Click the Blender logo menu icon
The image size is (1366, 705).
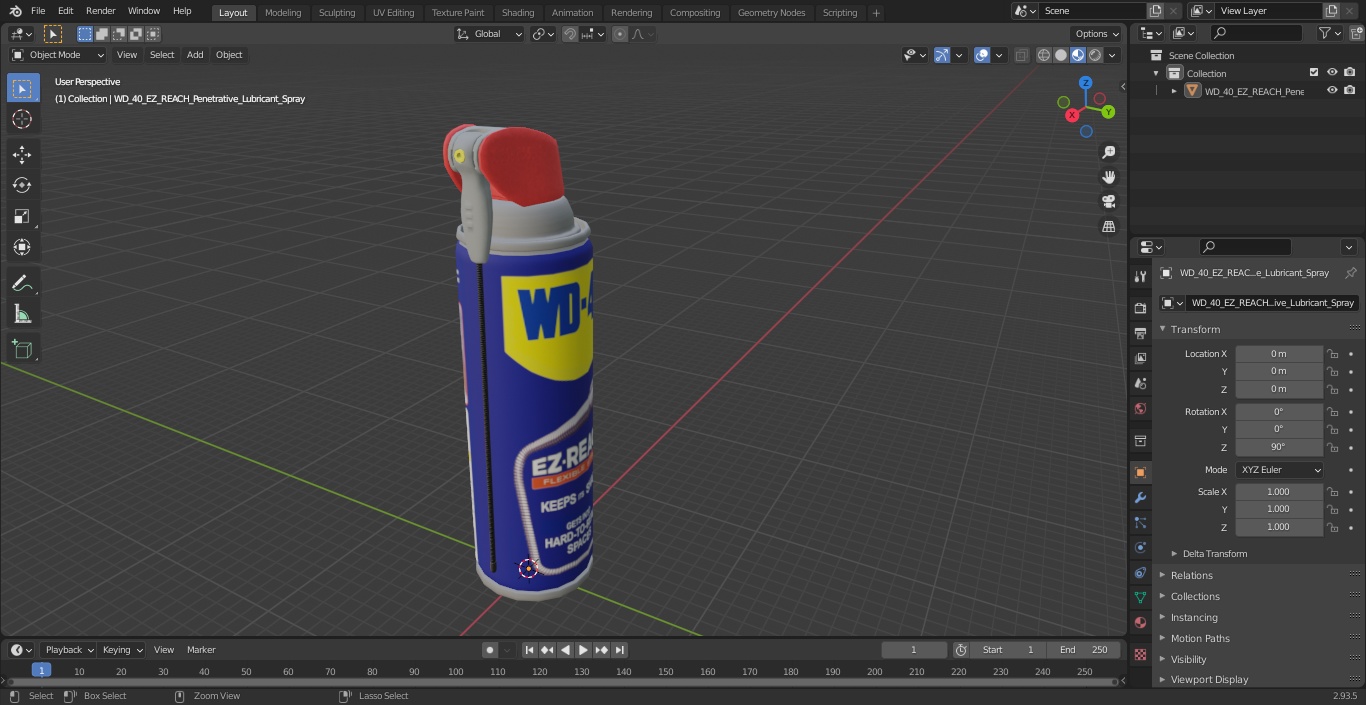pyautogui.click(x=16, y=11)
